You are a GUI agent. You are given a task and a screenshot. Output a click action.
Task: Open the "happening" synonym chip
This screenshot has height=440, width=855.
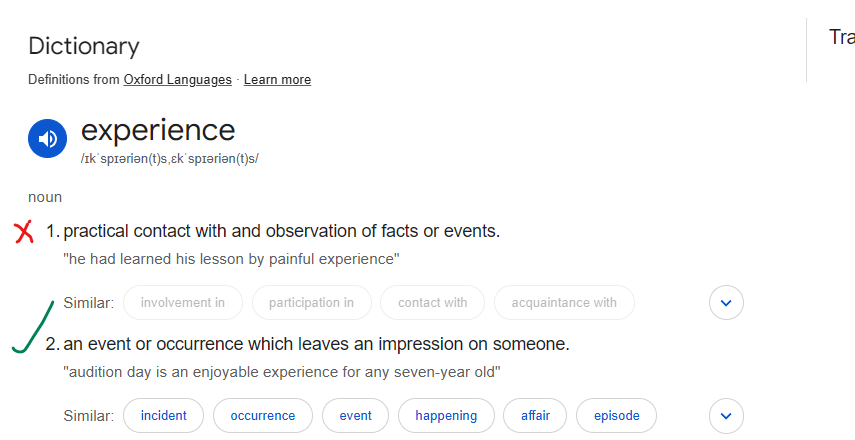coord(446,415)
